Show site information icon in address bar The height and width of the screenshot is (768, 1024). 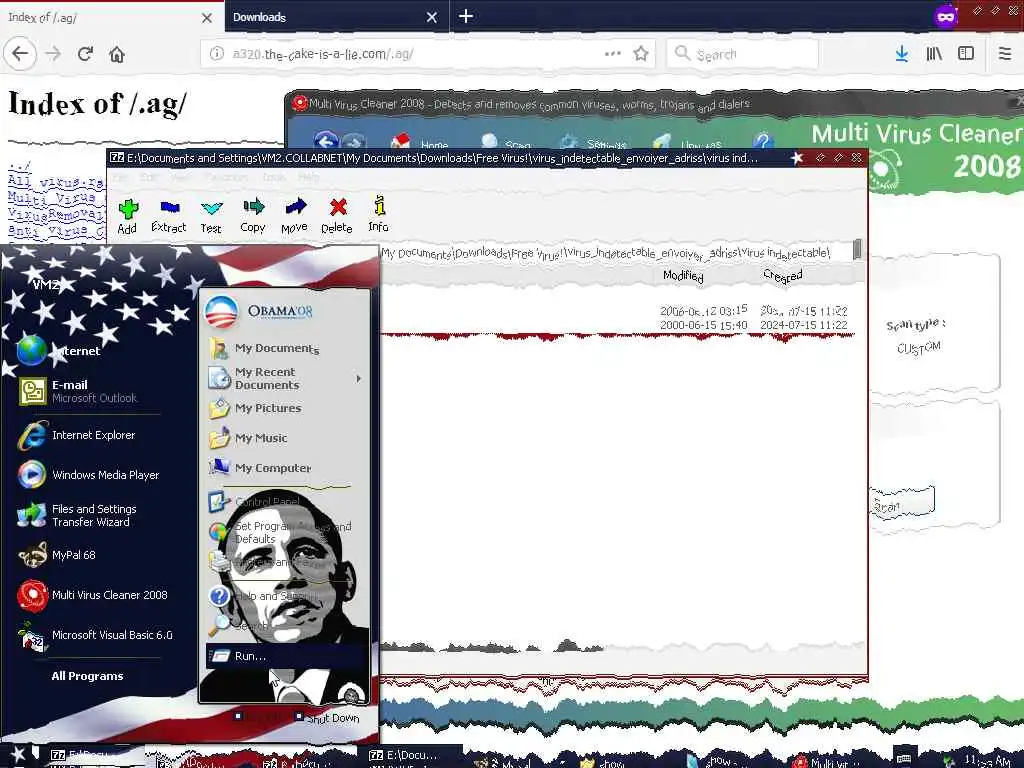[x=217, y=54]
